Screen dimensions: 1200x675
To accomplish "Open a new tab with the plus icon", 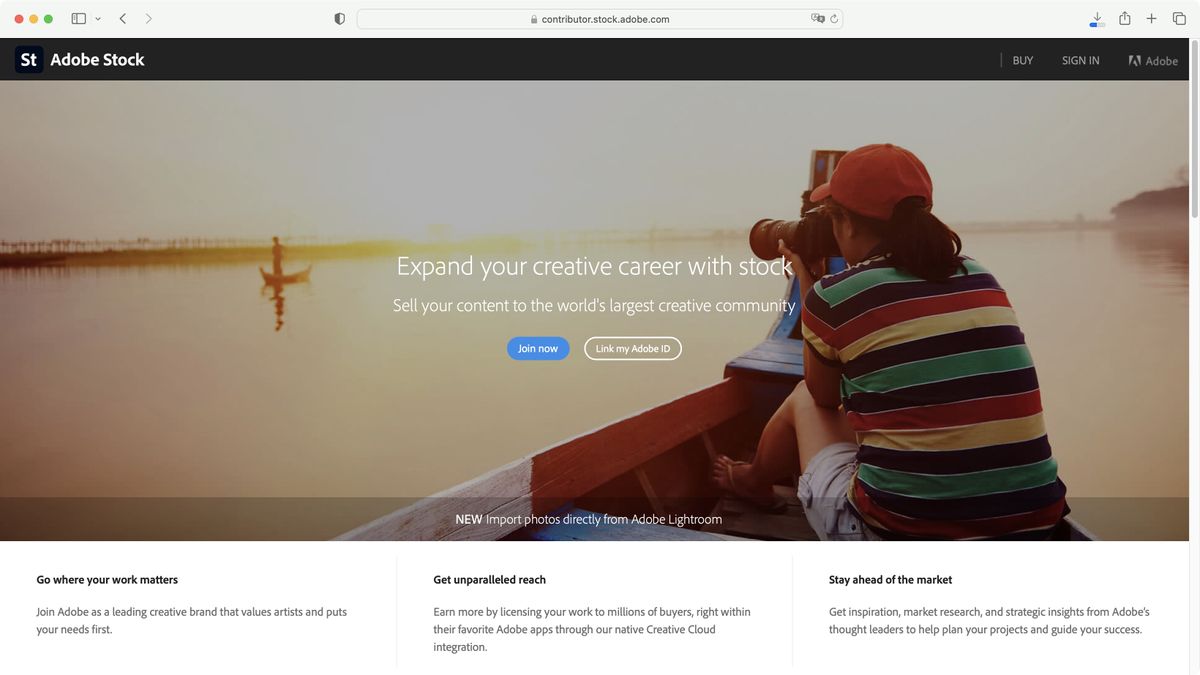I will pyautogui.click(x=1150, y=18).
